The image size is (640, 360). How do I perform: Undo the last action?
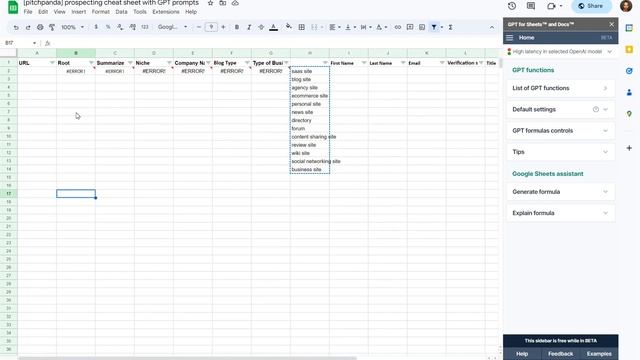(16, 27)
